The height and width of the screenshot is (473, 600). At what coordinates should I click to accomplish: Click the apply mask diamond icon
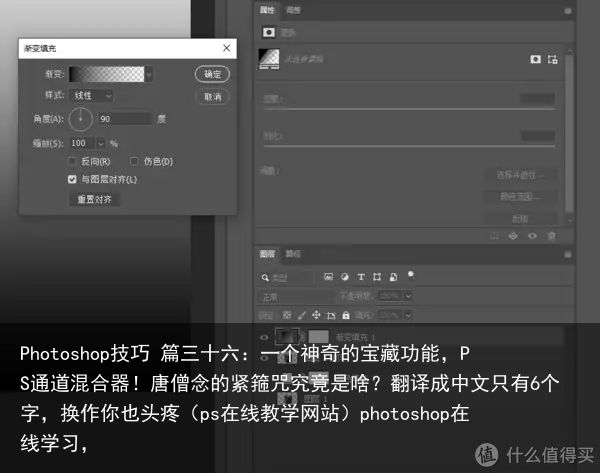click(x=513, y=236)
